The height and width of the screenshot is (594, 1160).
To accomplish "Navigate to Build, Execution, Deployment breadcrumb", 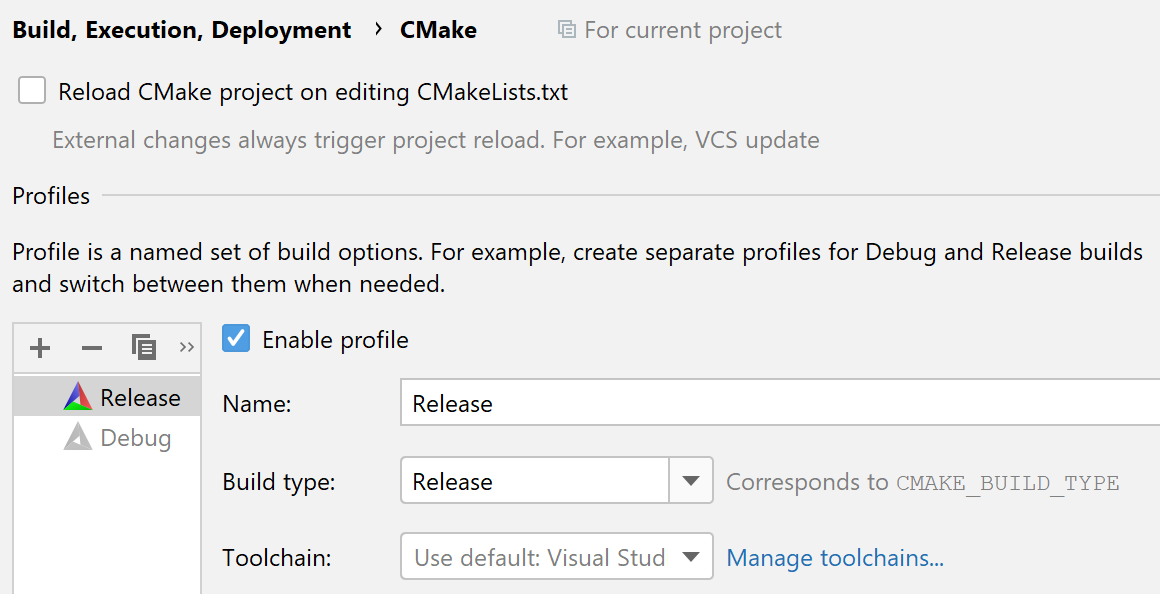I will 181,29.
